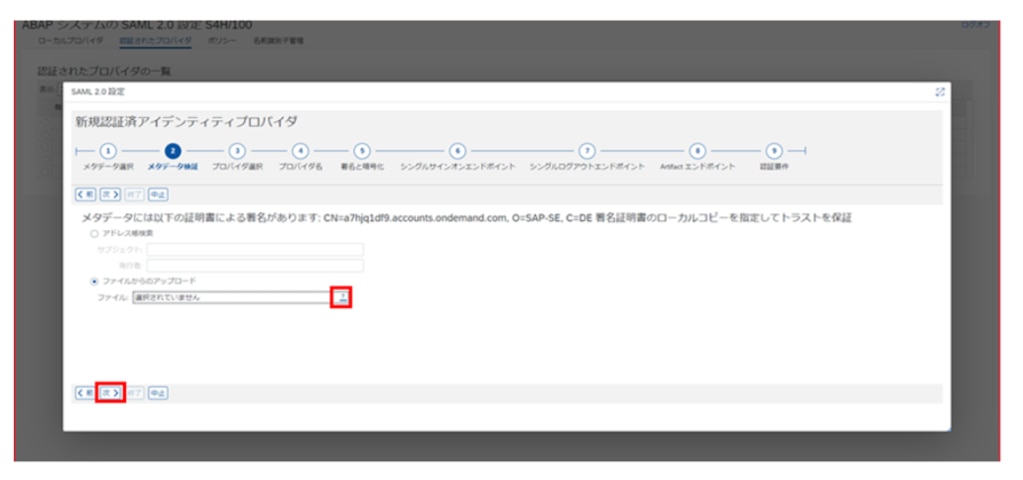Click the bottom 前 (Back) button
Viewport: 1023px width, 480px height.
pos(86,393)
